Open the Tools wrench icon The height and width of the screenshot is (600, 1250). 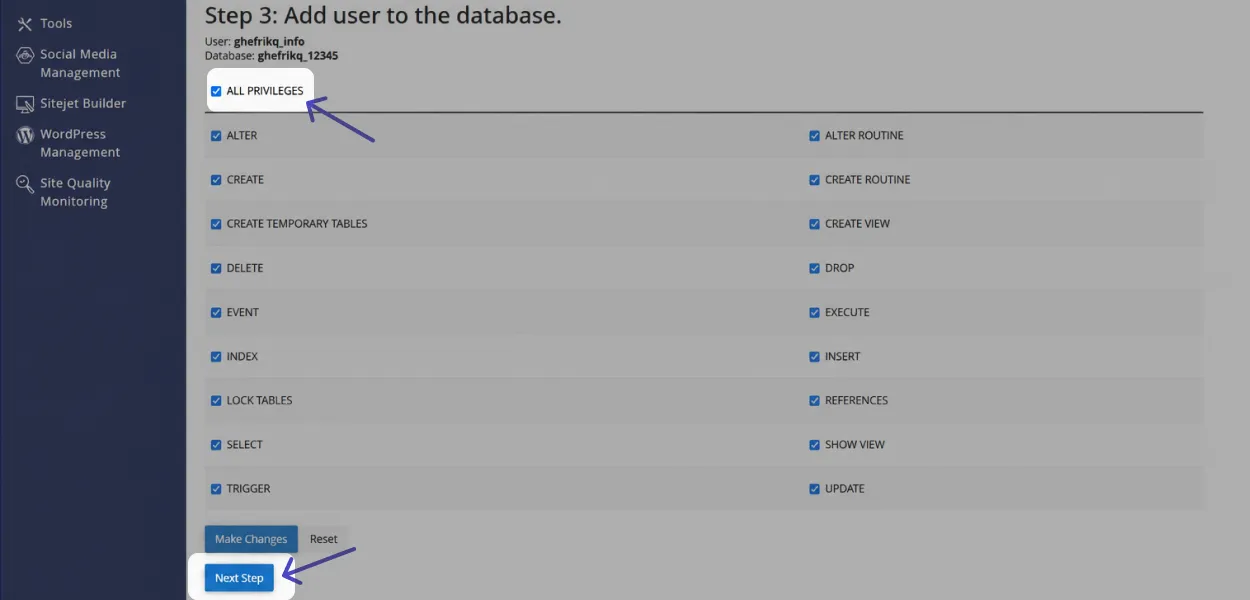point(25,24)
